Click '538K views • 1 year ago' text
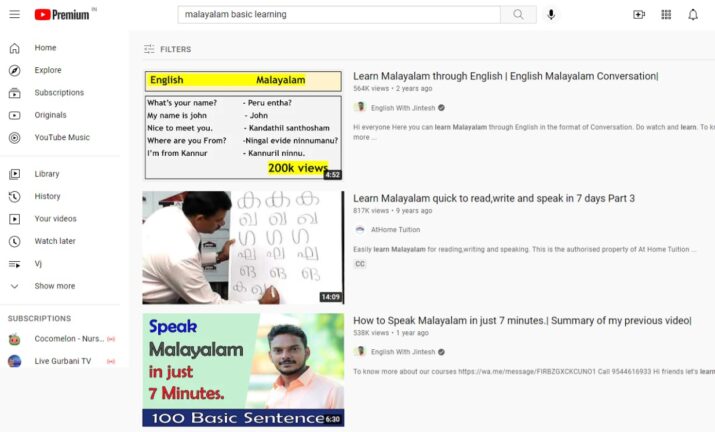This screenshot has height=432, width=715. pos(391,333)
